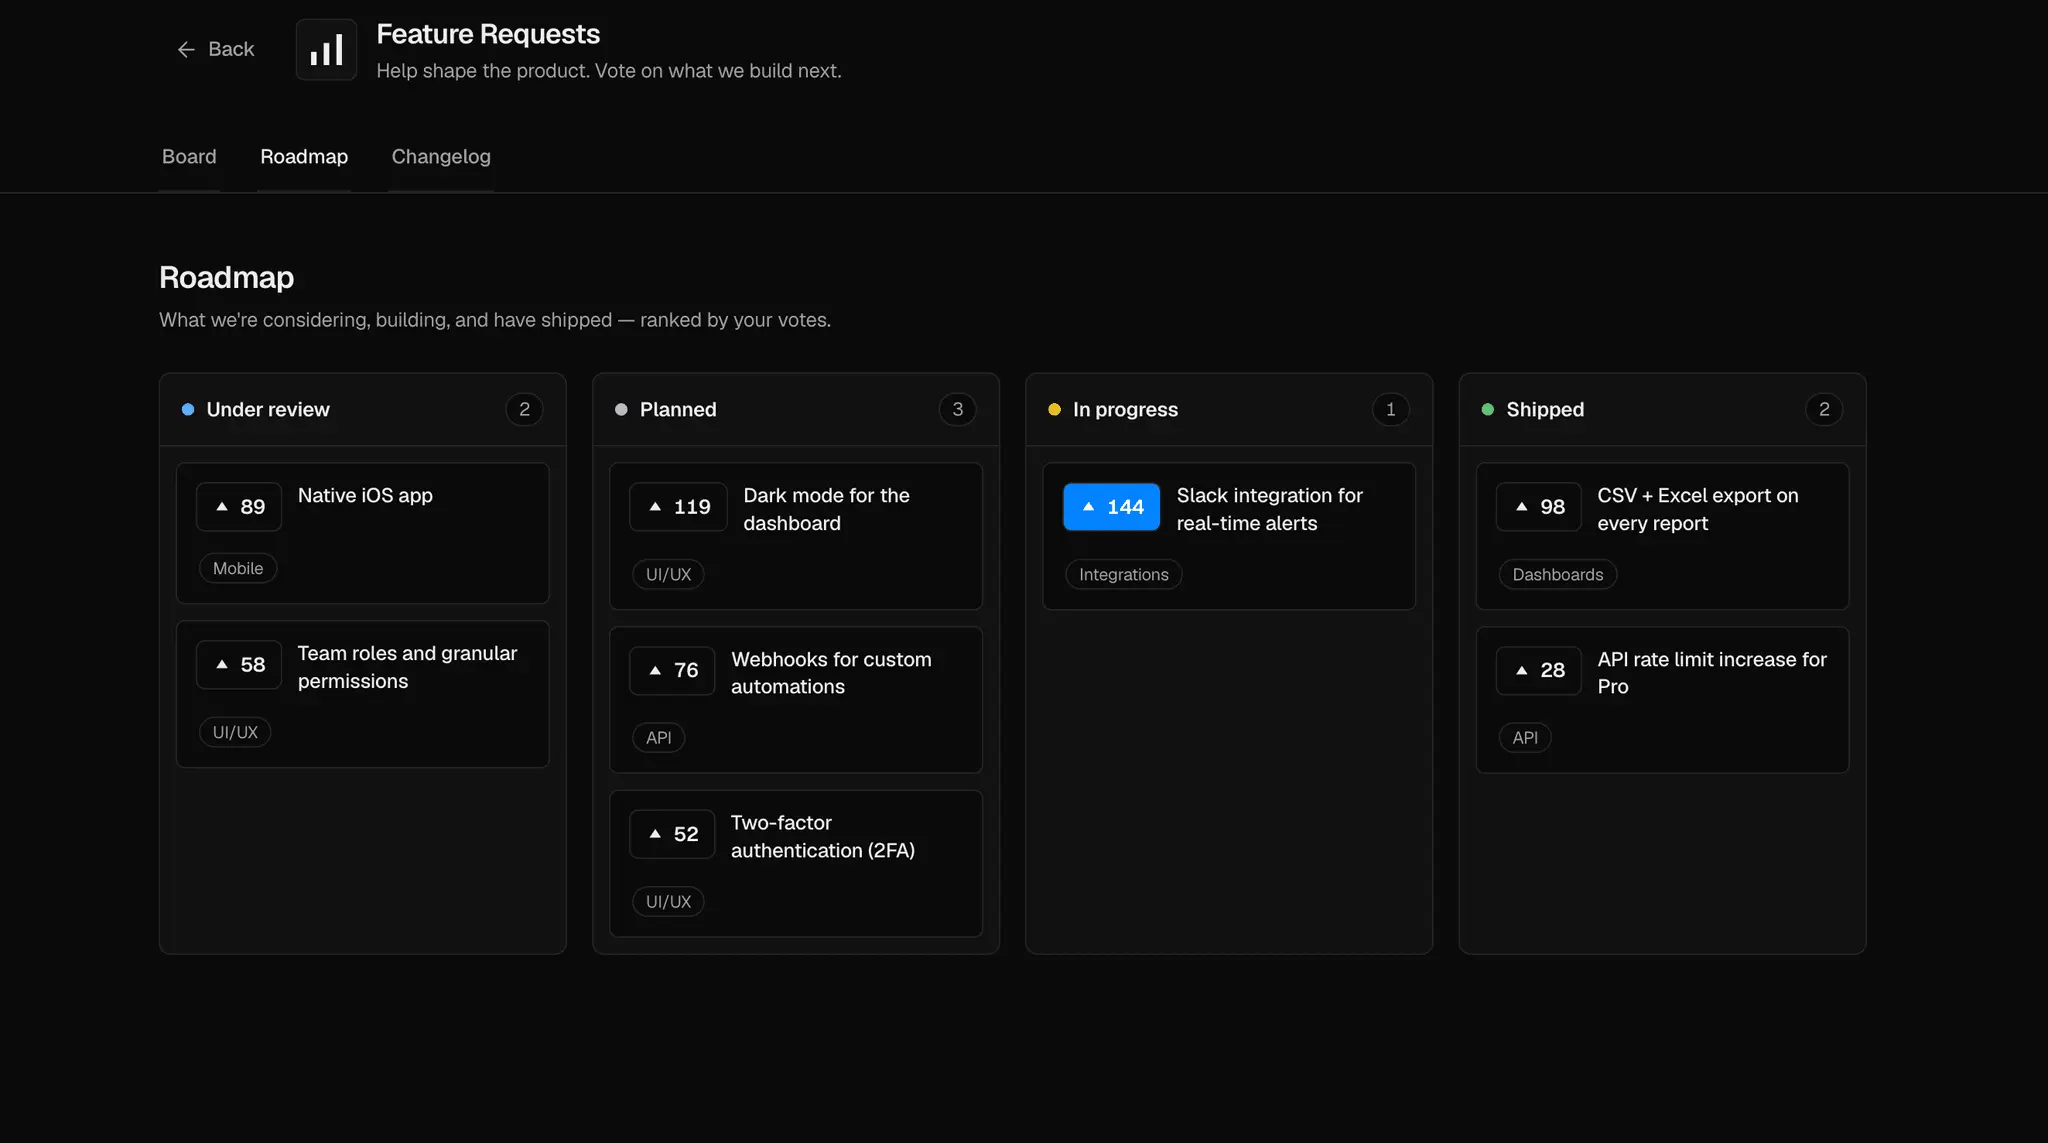Click the green Shipped status dot
2048x1143 pixels.
1488,410
